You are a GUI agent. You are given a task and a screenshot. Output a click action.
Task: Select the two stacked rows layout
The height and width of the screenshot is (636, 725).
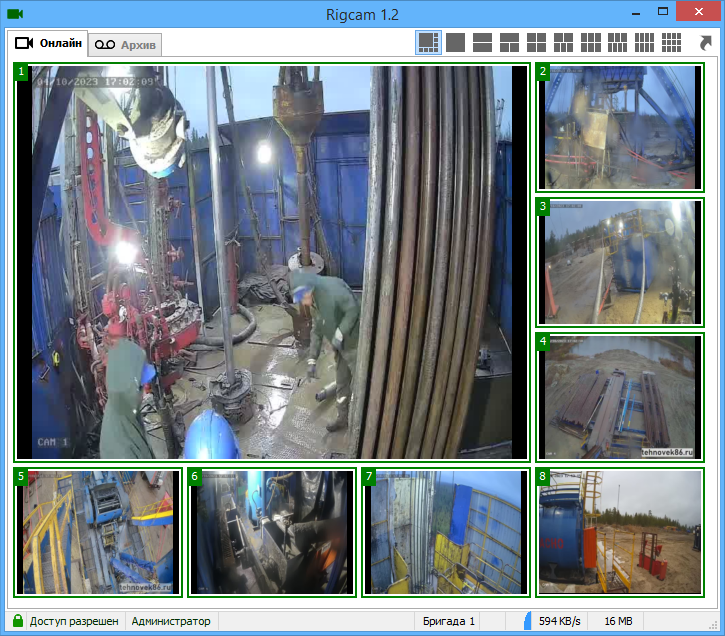click(482, 42)
